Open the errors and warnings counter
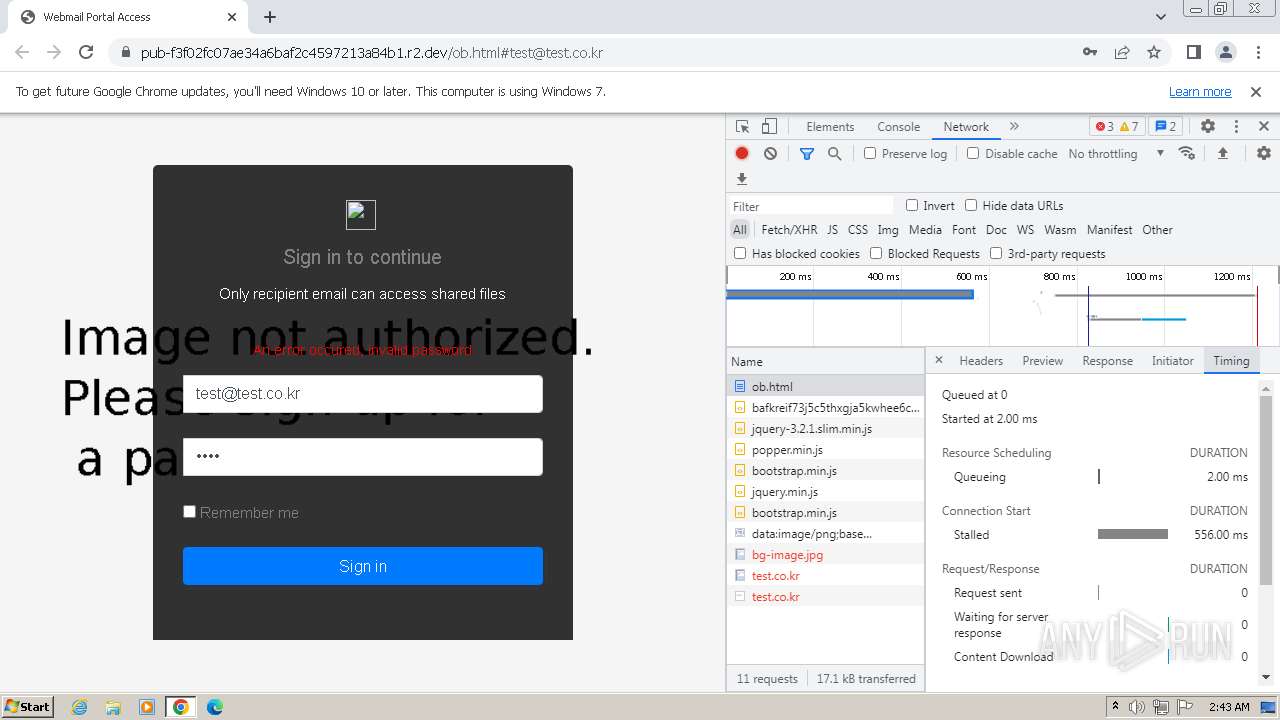Viewport: 1280px width, 720px height. click(1116, 127)
